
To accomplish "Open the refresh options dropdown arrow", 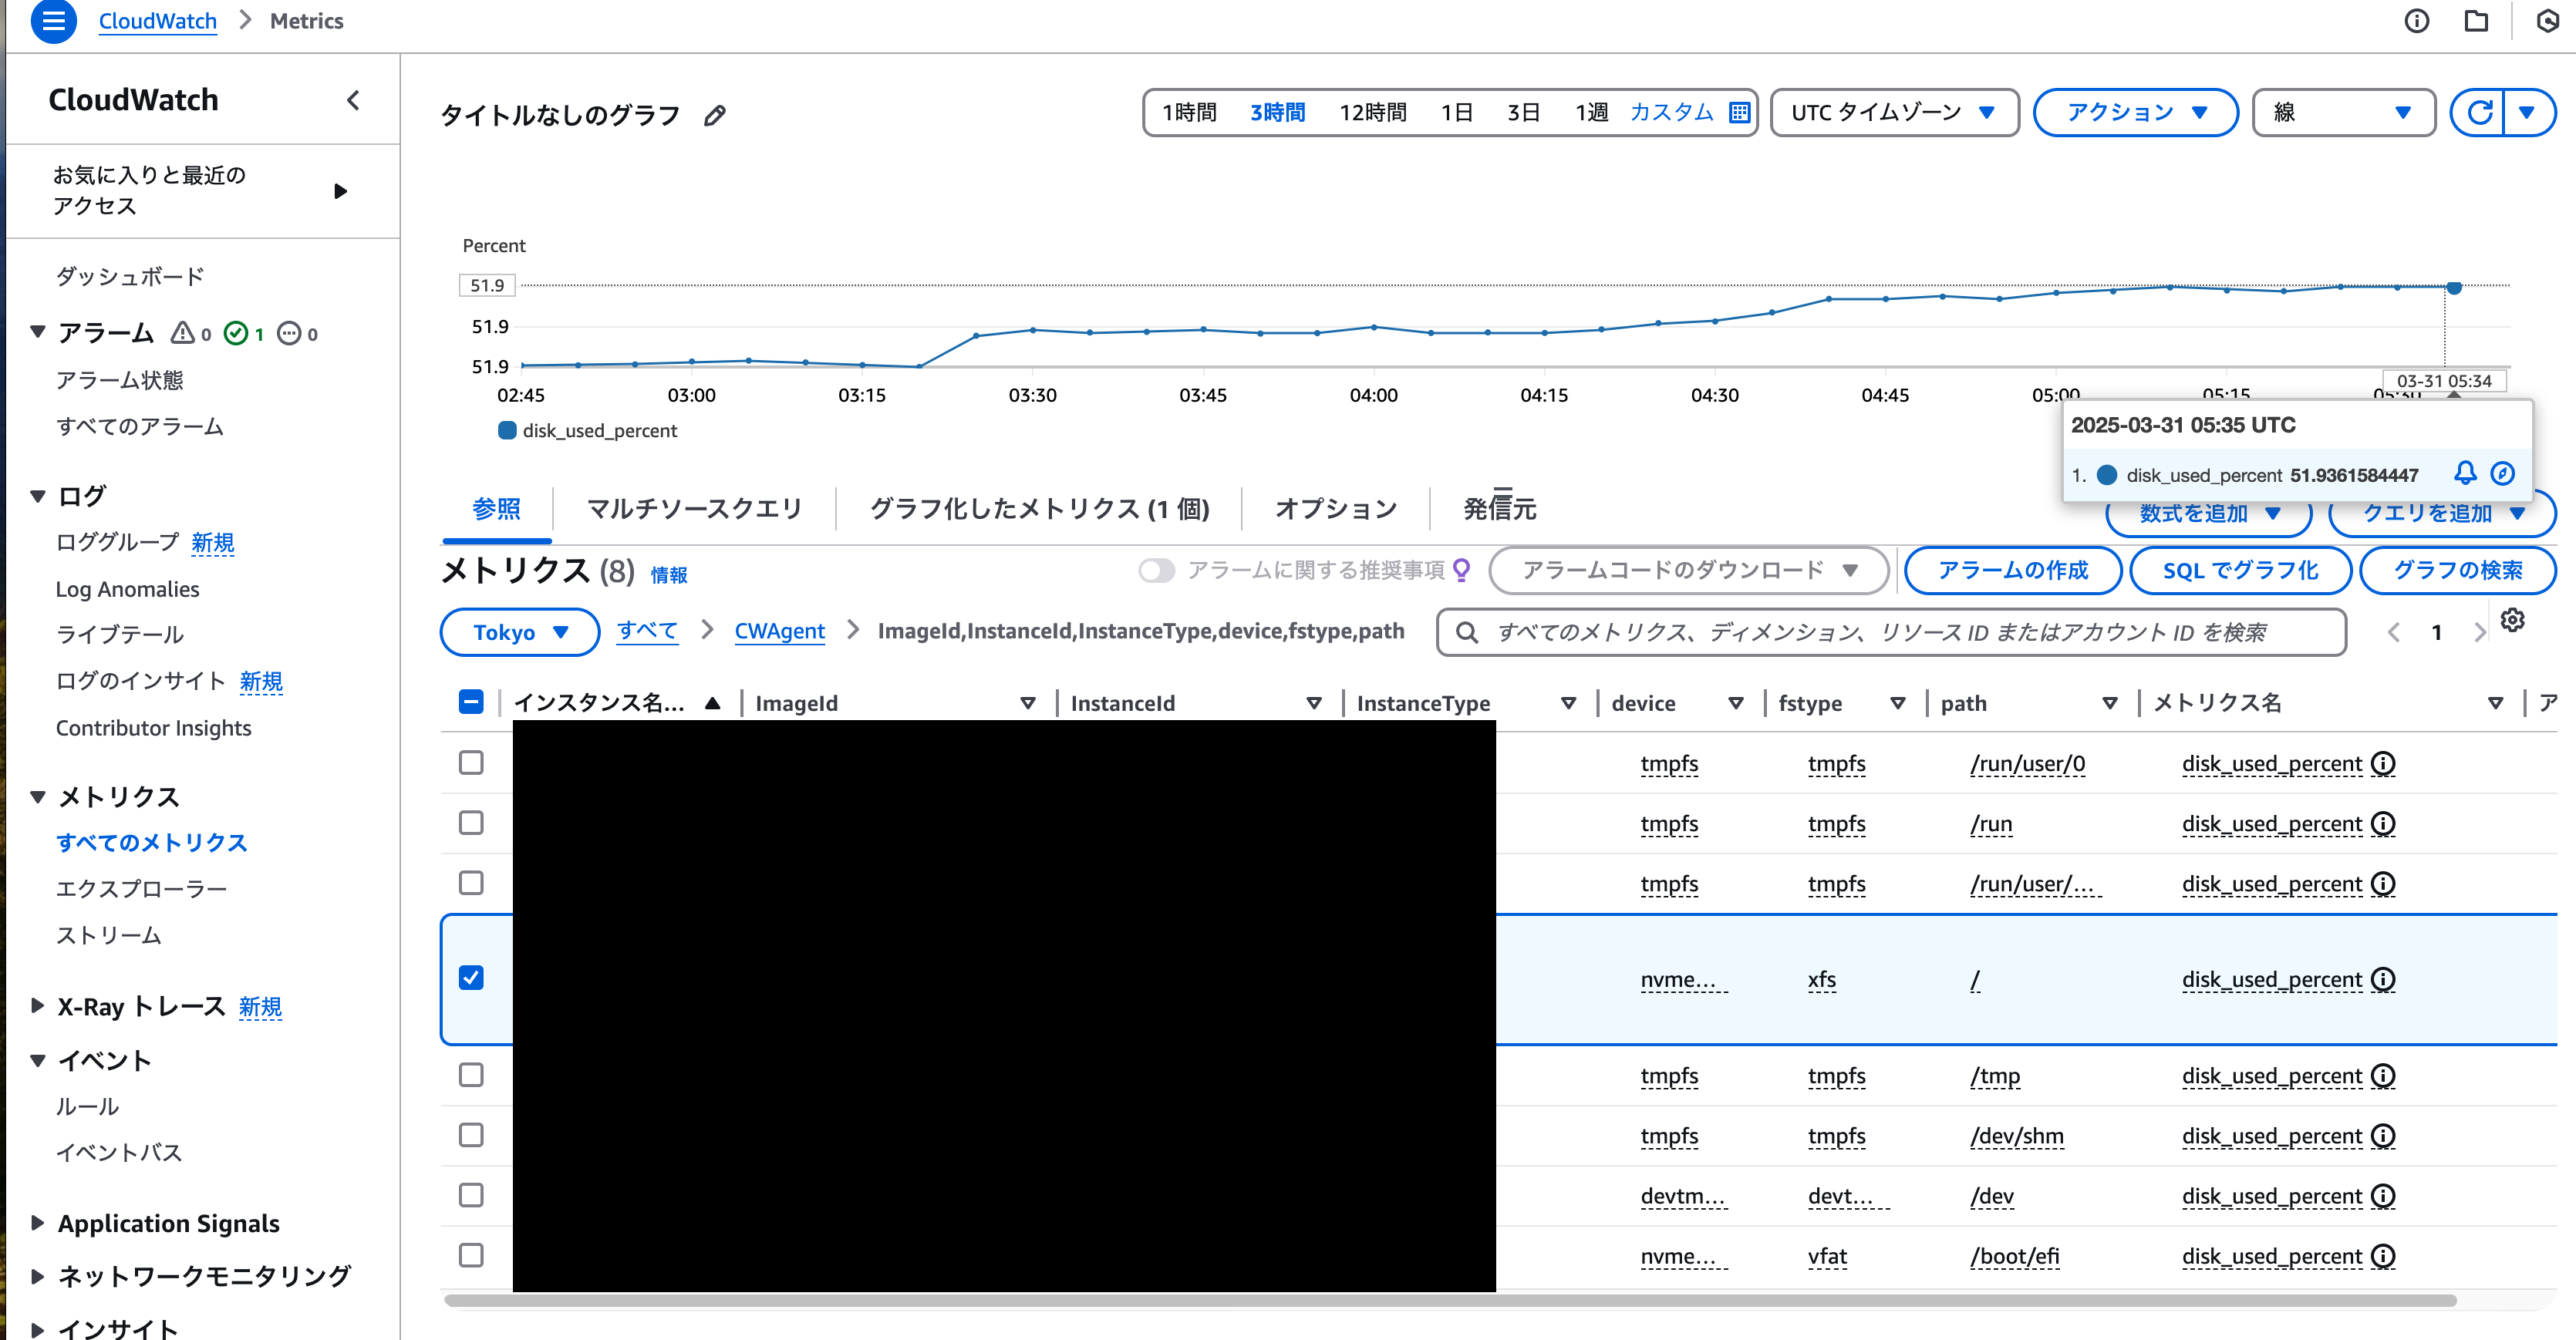I will [2528, 112].
